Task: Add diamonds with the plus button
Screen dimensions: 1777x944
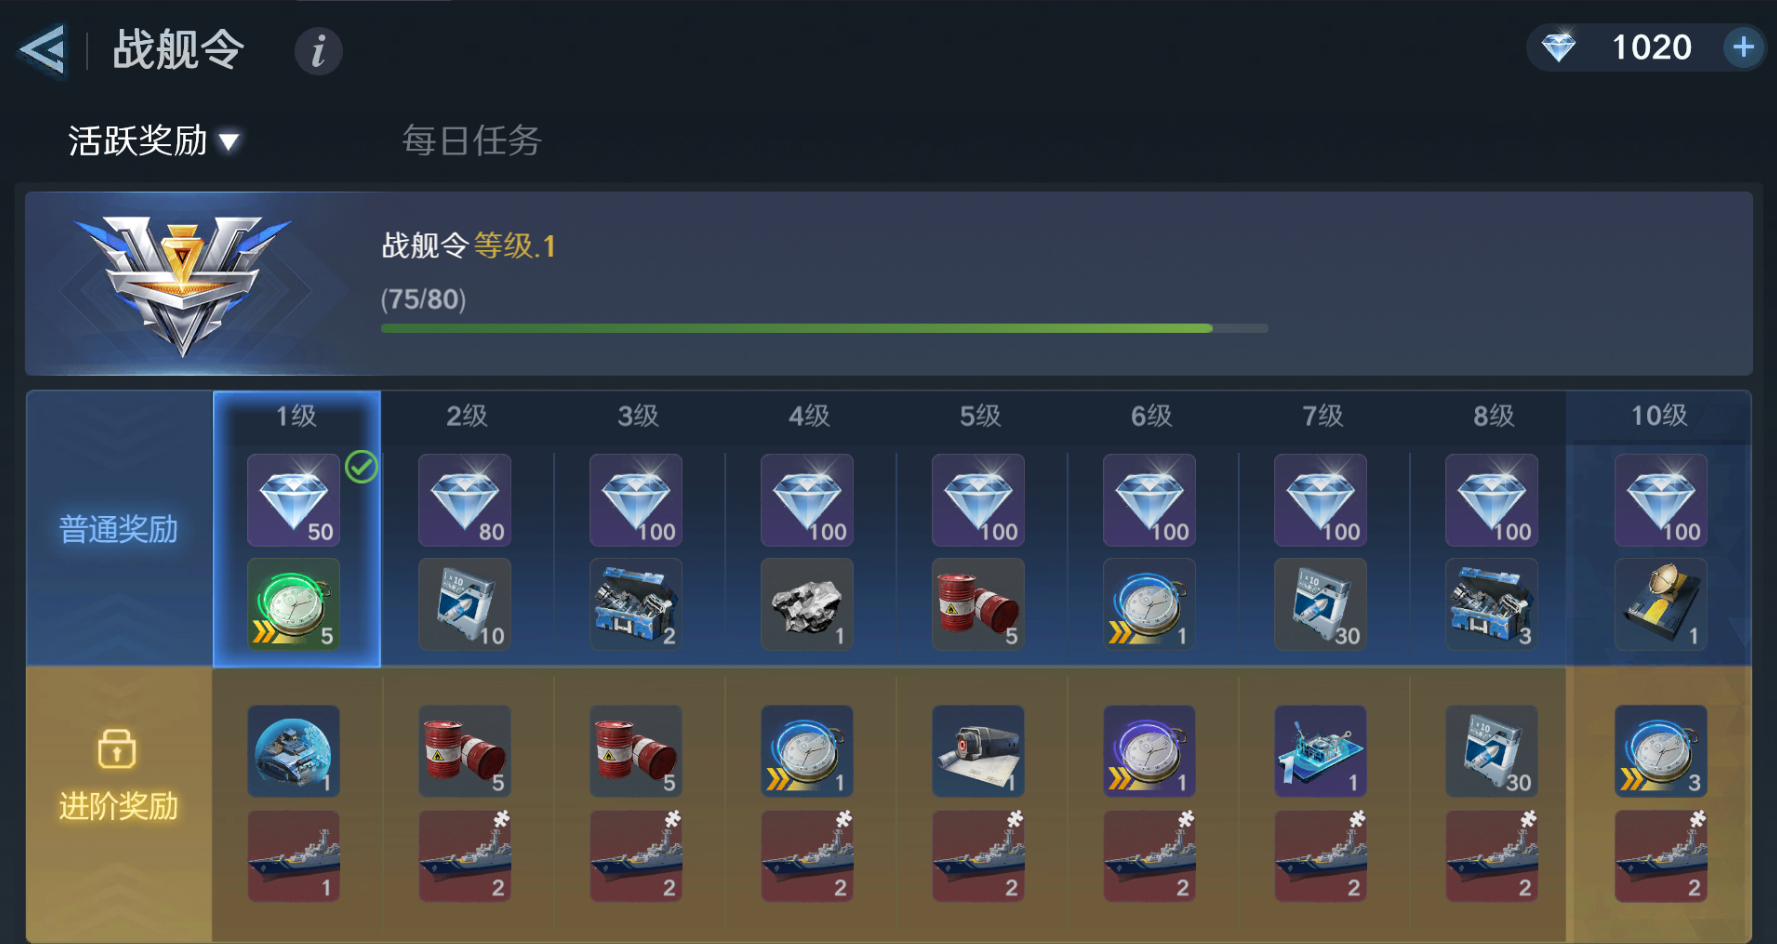Action: pos(1743,47)
